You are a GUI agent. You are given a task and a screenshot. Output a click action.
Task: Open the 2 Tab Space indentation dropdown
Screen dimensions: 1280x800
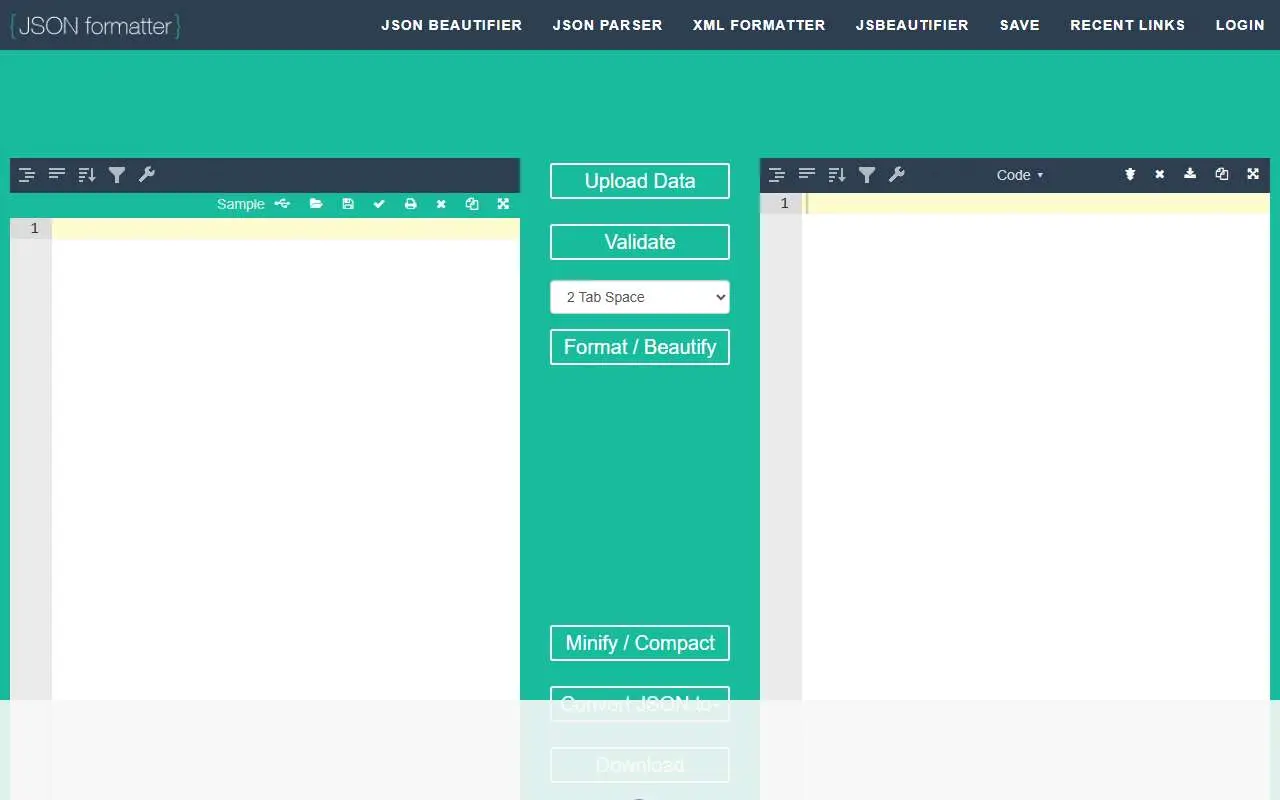click(640, 297)
